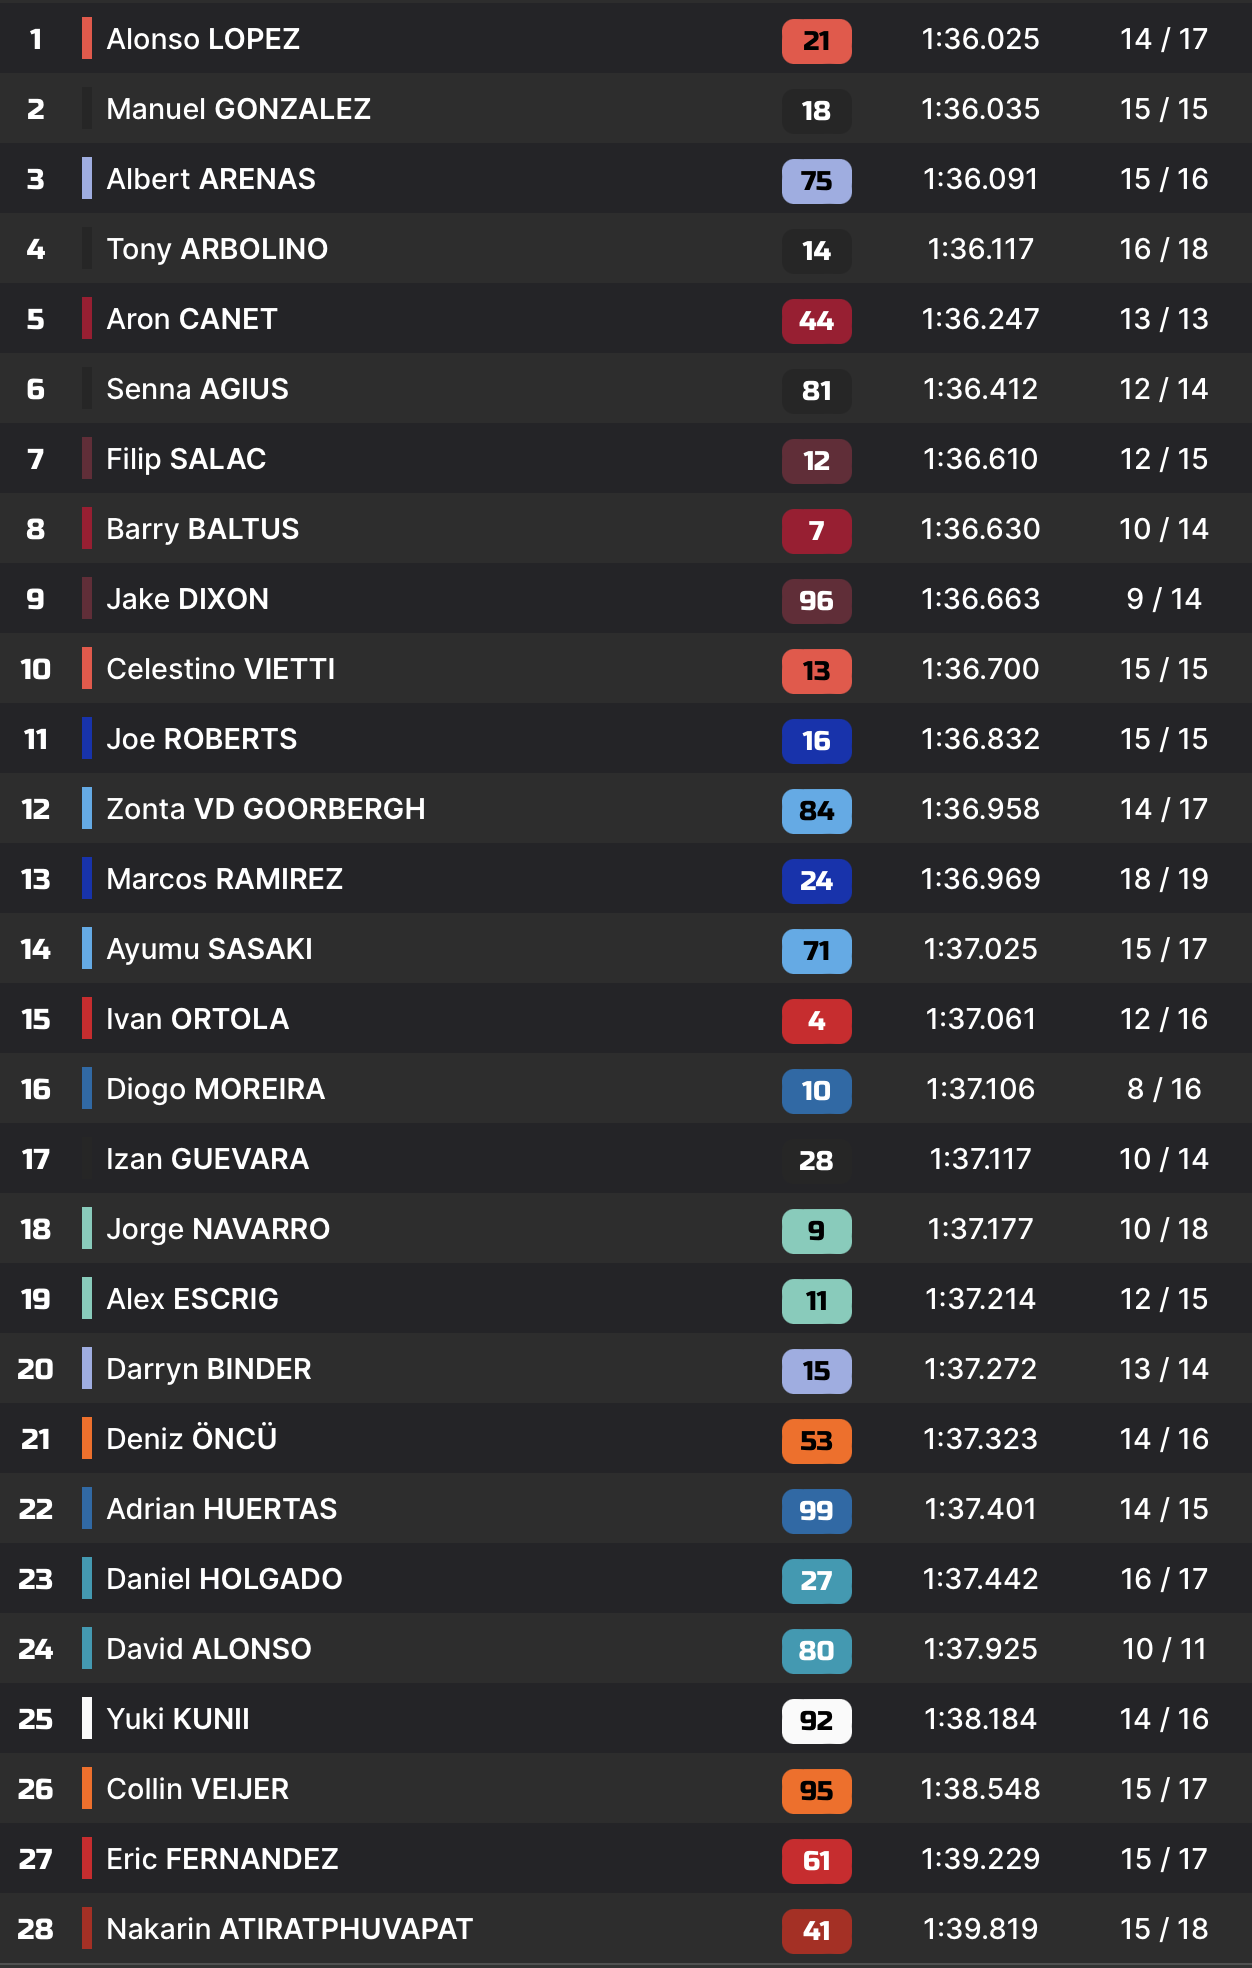Click Jorge Navarro's green 9 badge
This screenshot has width=1252, height=1968.
[816, 1231]
